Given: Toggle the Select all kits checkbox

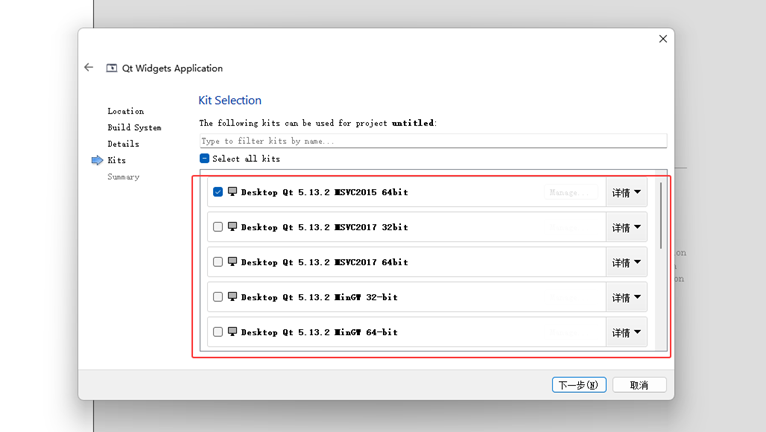Looking at the screenshot, I should pos(204,158).
